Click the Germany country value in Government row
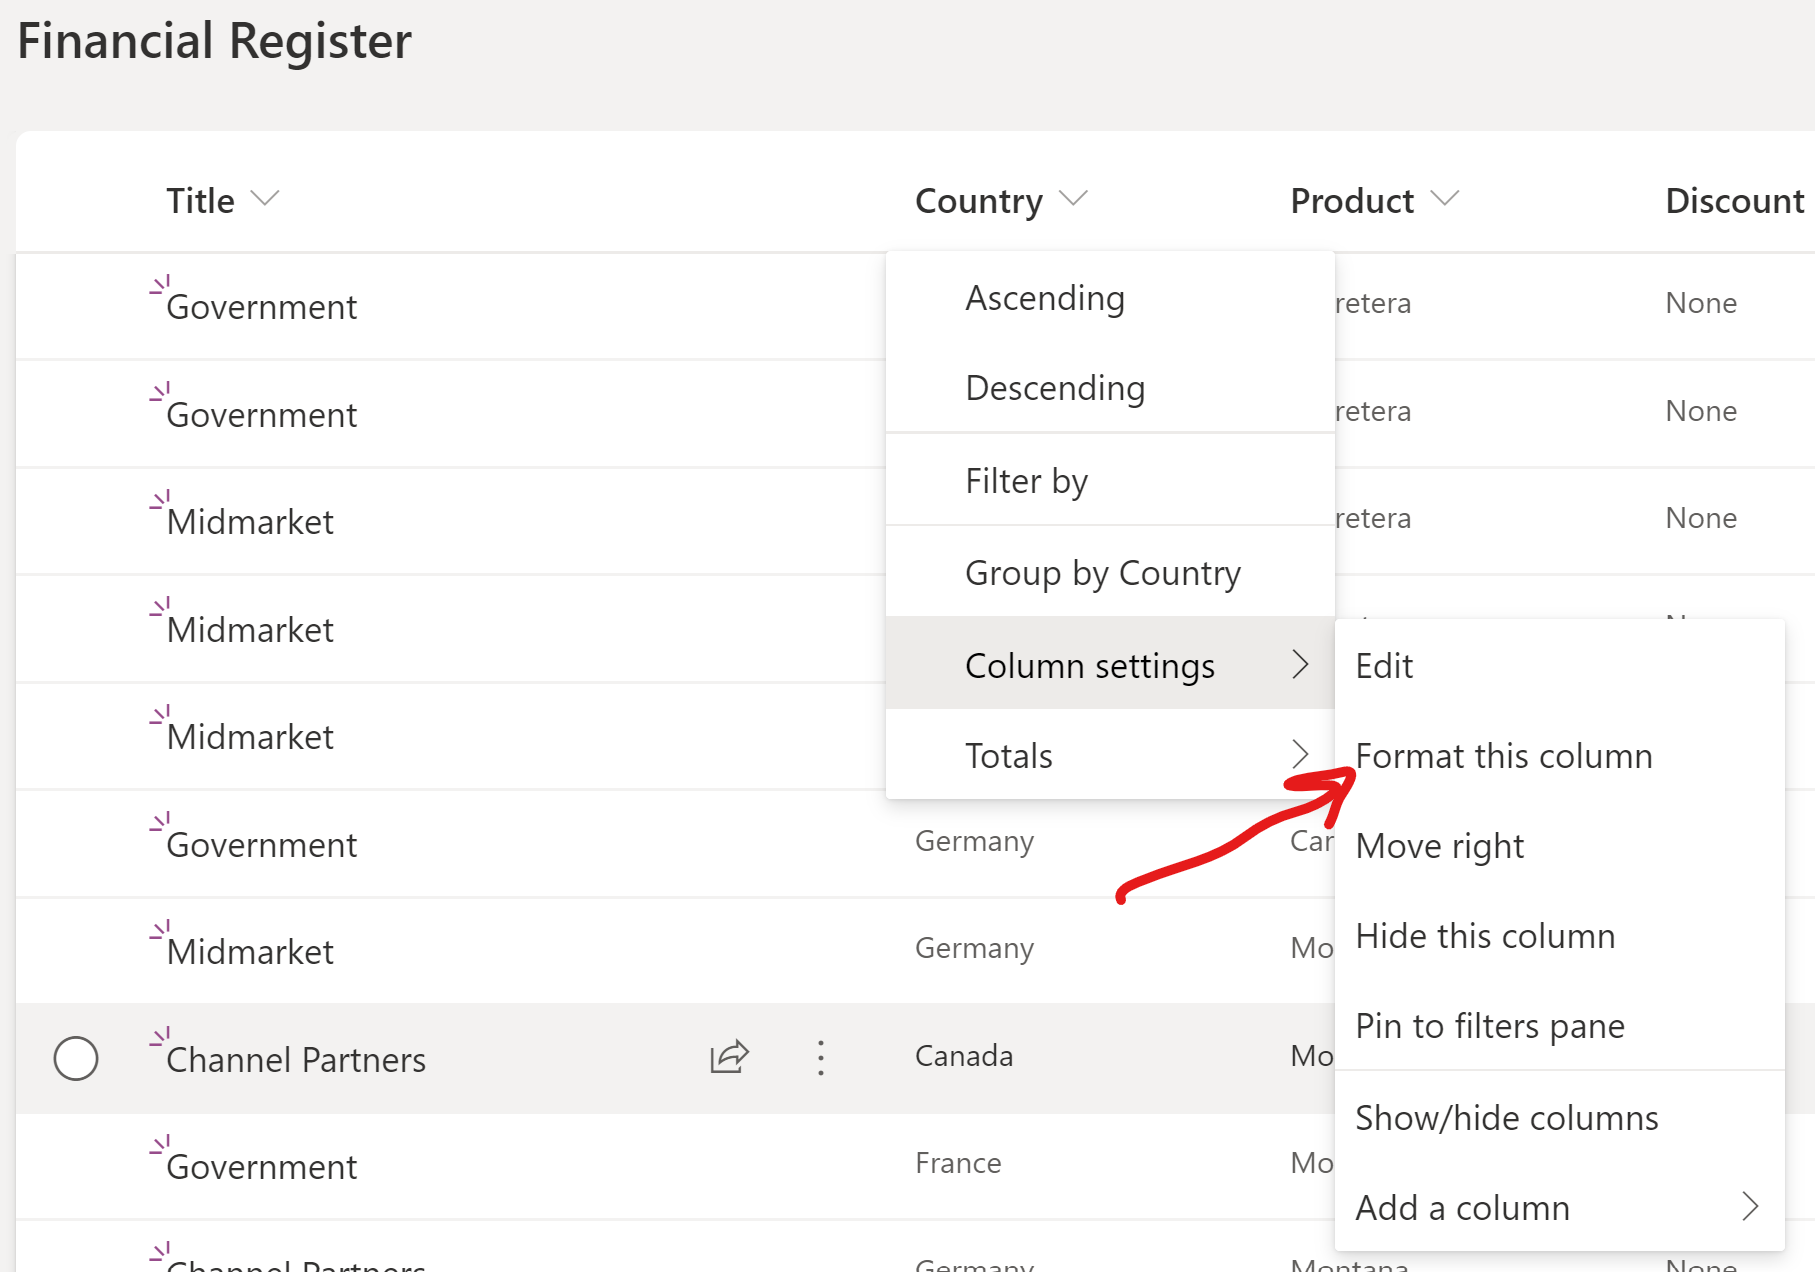Viewport: 1815px width, 1272px height. [973, 841]
